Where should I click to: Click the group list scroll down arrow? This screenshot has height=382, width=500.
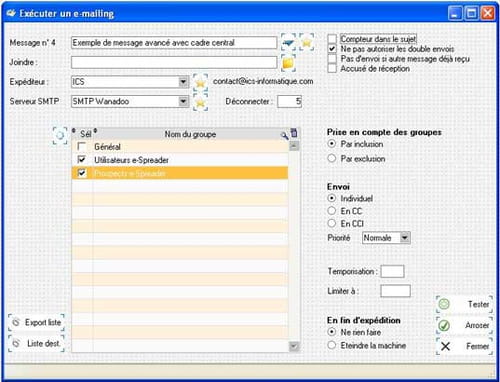point(294,346)
